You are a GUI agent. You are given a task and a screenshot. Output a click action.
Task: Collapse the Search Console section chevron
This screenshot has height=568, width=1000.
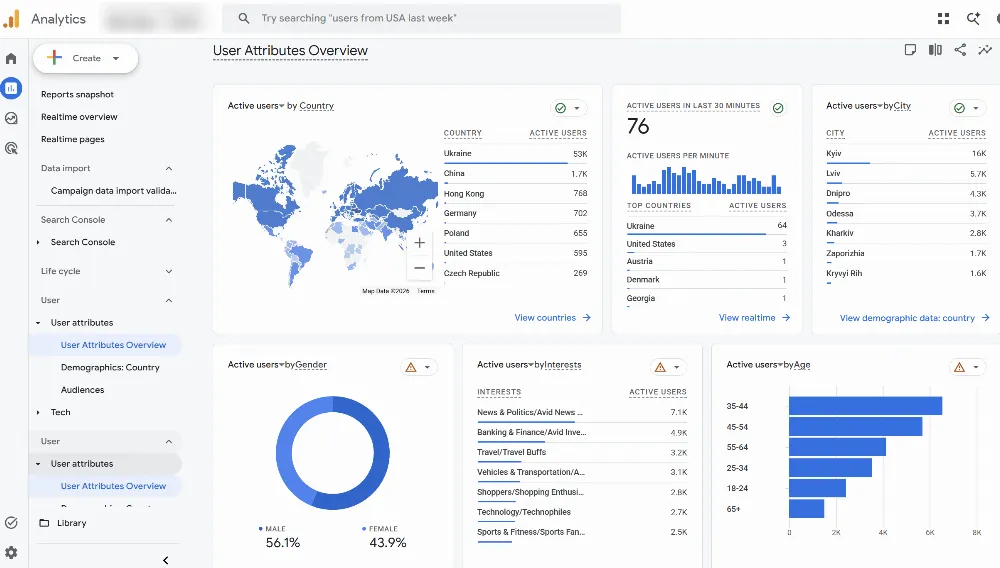[169, 220]
